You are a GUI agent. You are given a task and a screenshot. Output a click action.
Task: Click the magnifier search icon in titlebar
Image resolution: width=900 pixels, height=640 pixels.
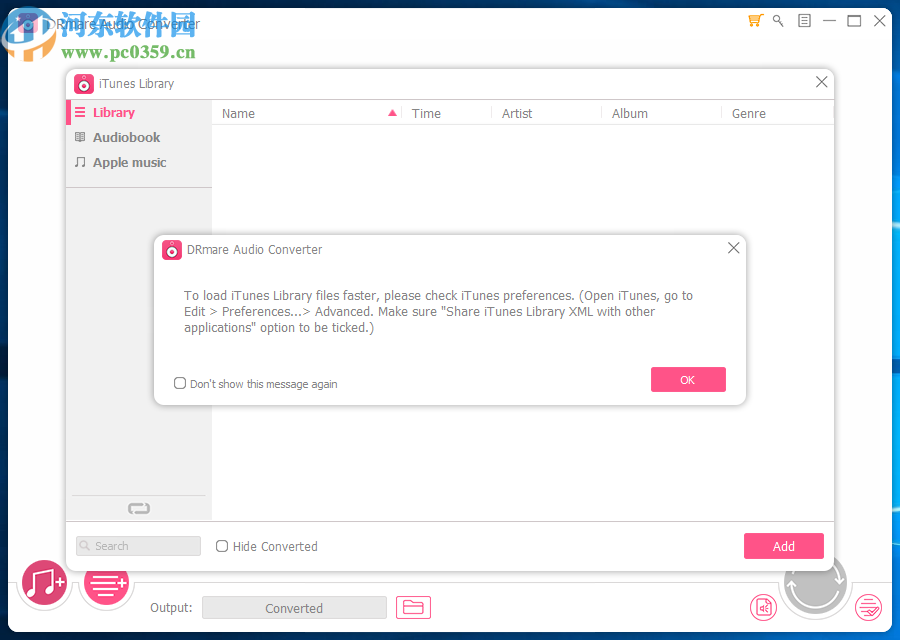pyautogui.click(x=778, y=20)
